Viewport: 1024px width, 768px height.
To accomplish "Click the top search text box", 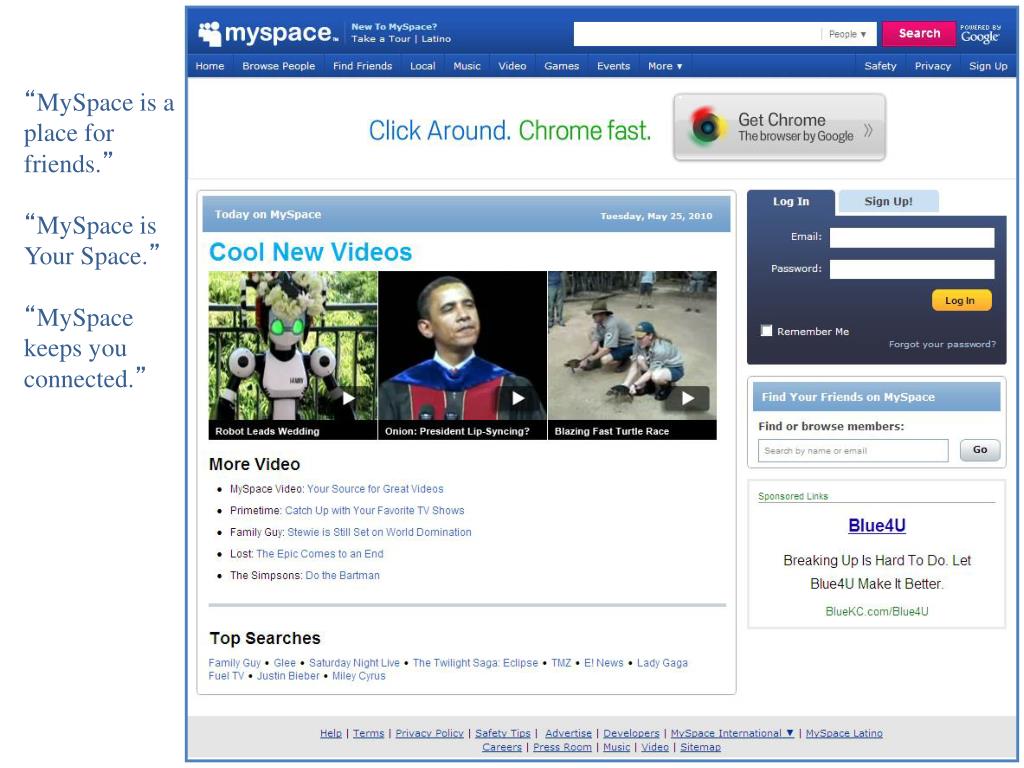I will coord(696,34).
